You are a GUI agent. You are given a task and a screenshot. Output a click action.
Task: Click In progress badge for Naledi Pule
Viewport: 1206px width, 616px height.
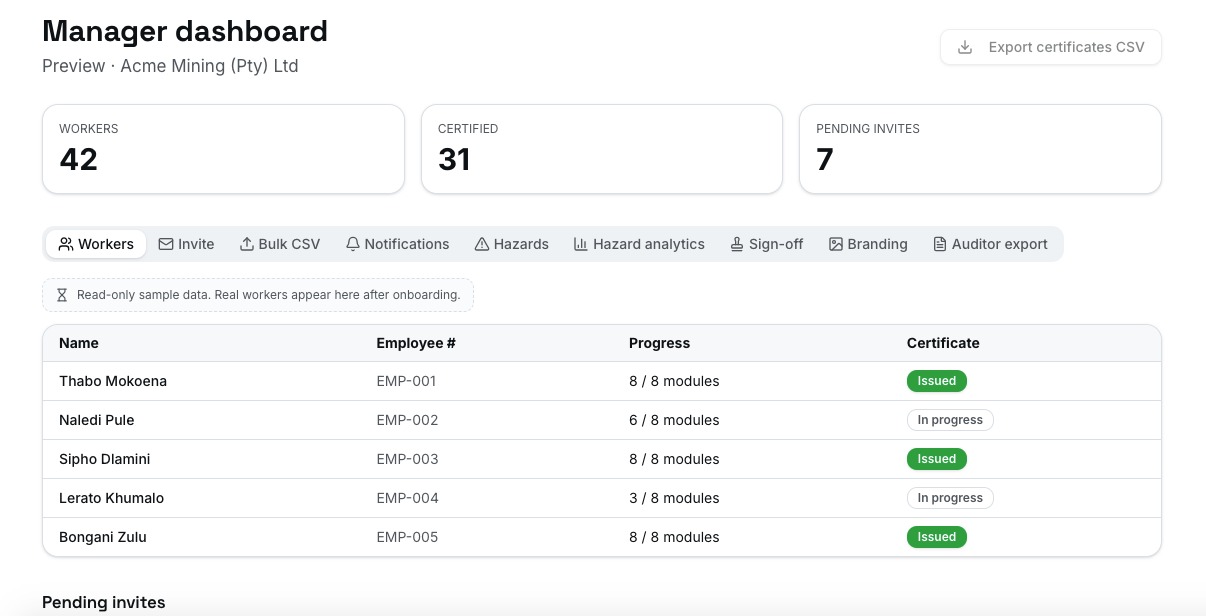pyautogui.click(x=950, y=420)
